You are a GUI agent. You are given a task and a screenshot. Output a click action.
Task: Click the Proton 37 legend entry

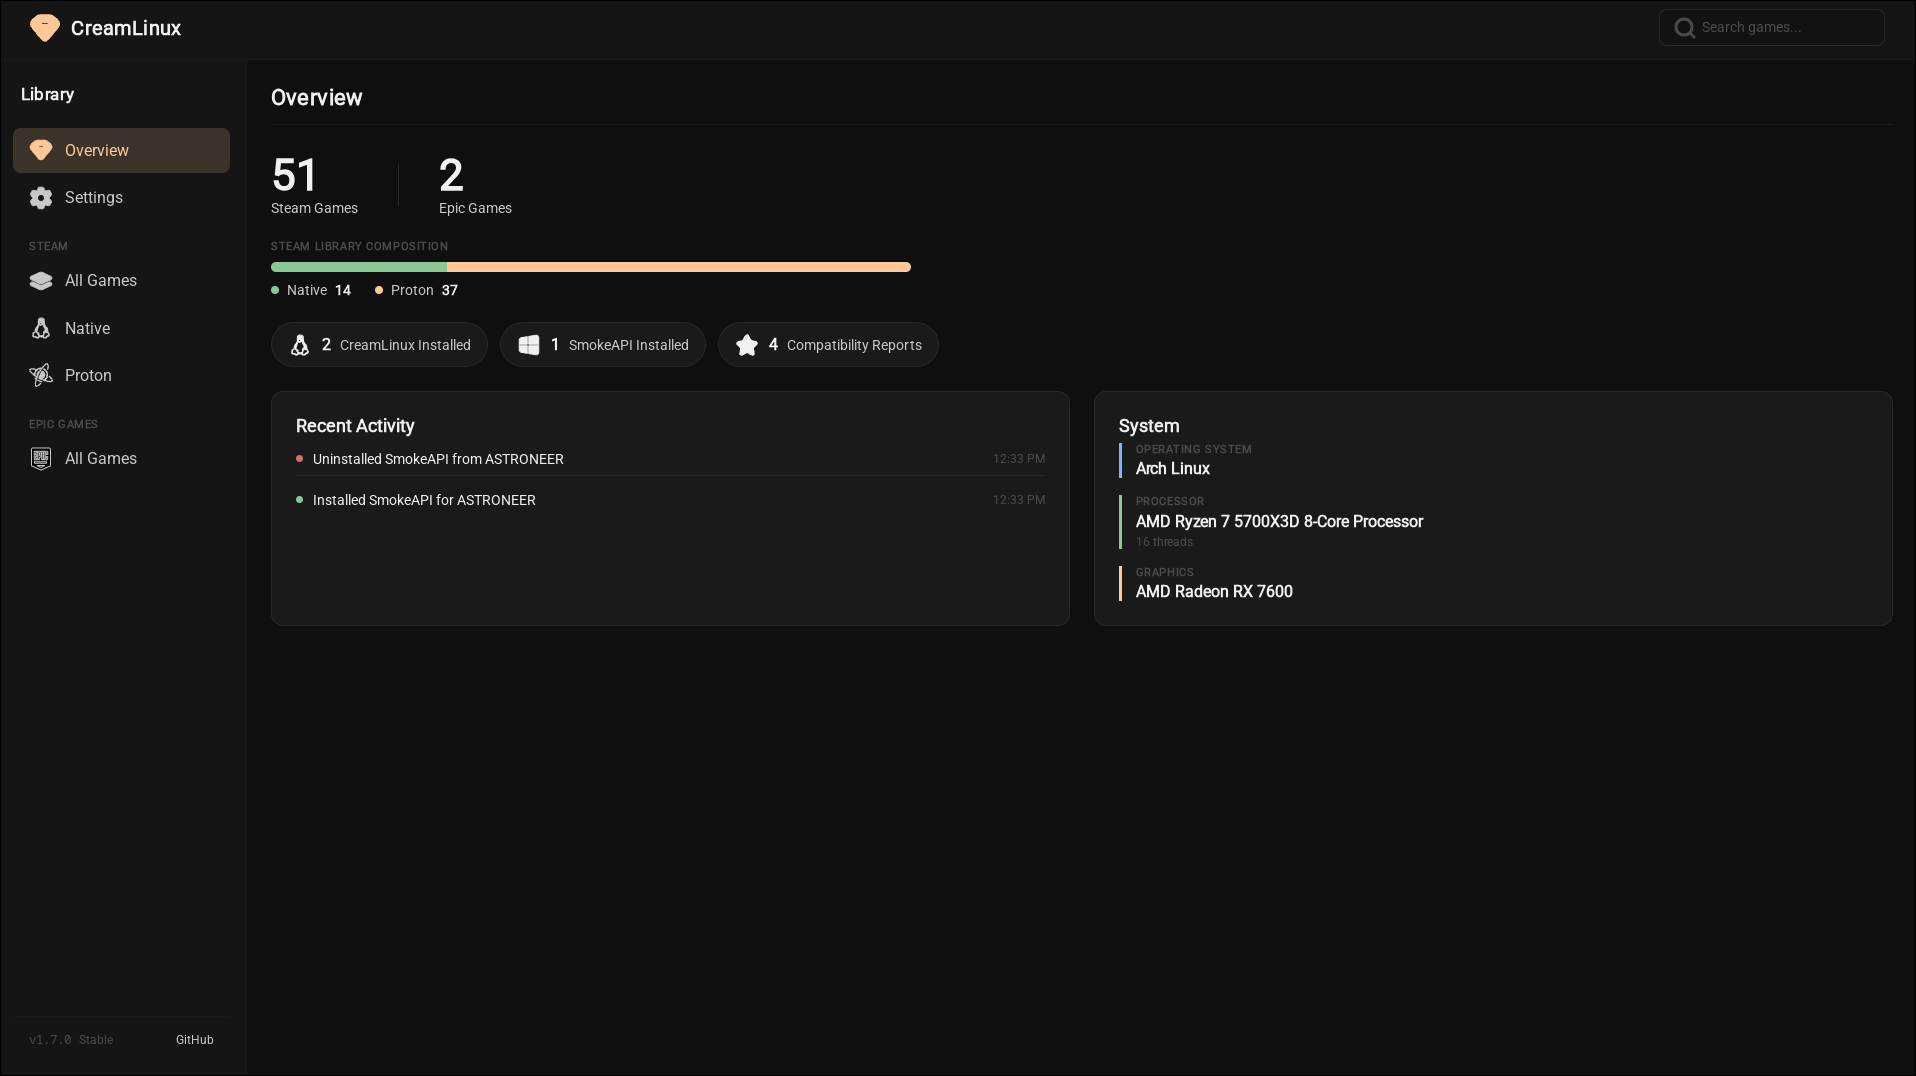[x=416, y=290]
